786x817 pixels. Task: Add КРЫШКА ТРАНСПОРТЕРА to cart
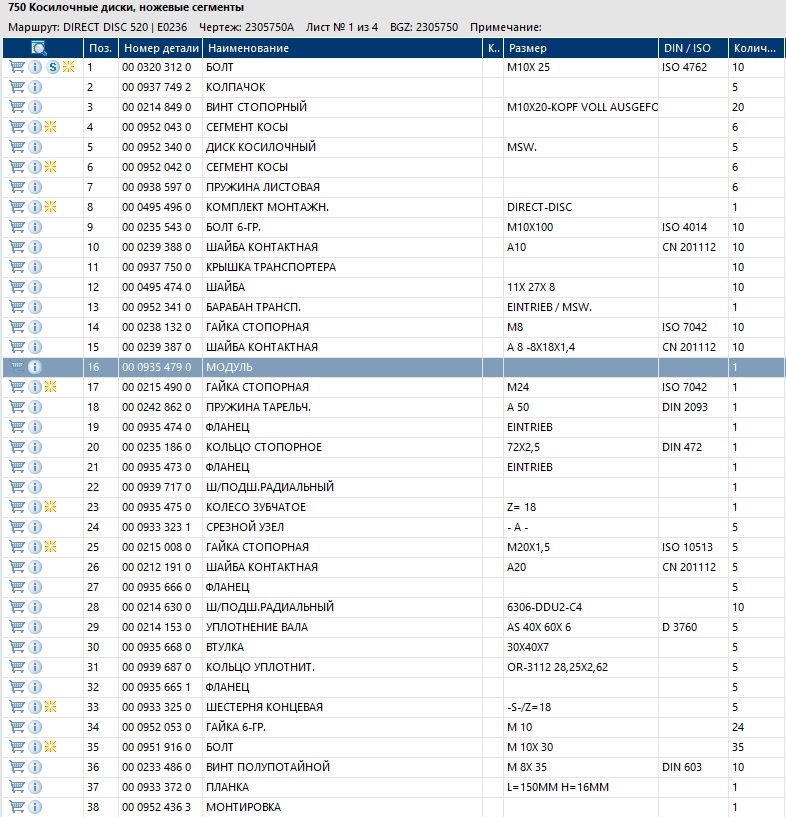click(17, 267)
